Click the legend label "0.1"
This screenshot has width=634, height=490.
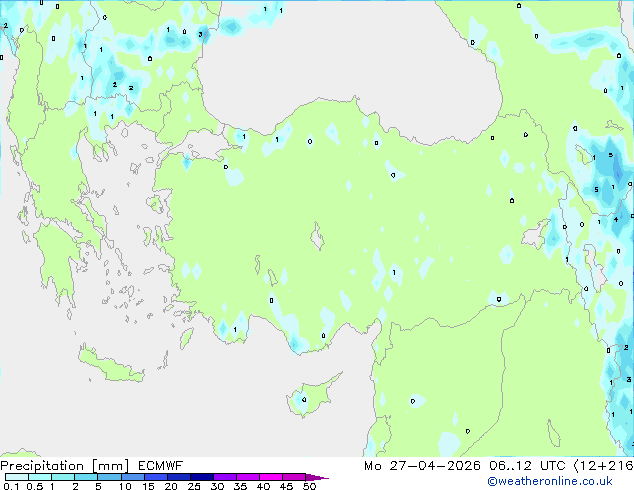coord(11,486)
